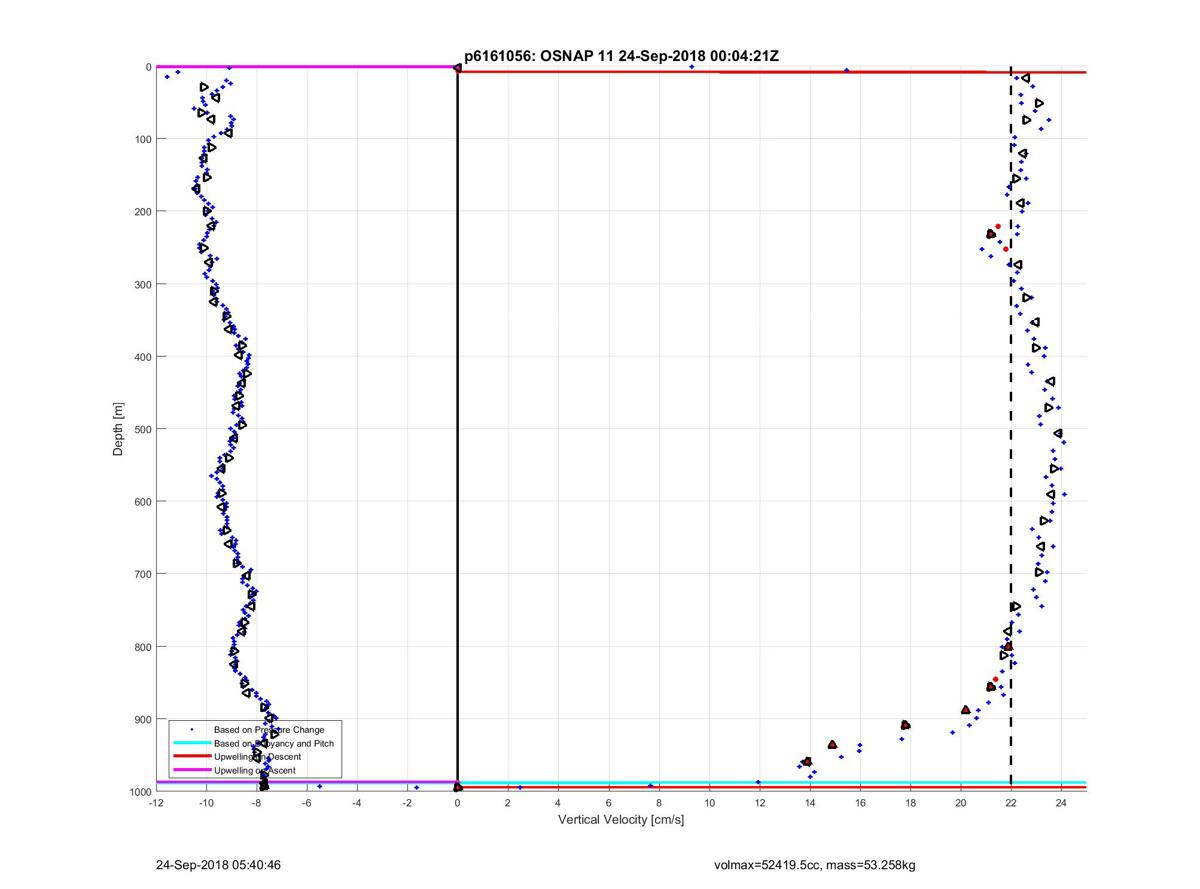Viewport: 1200px width, 889px height.
Task: Click the solid black vertical line at zero velocity
Action: coord(457,430)
